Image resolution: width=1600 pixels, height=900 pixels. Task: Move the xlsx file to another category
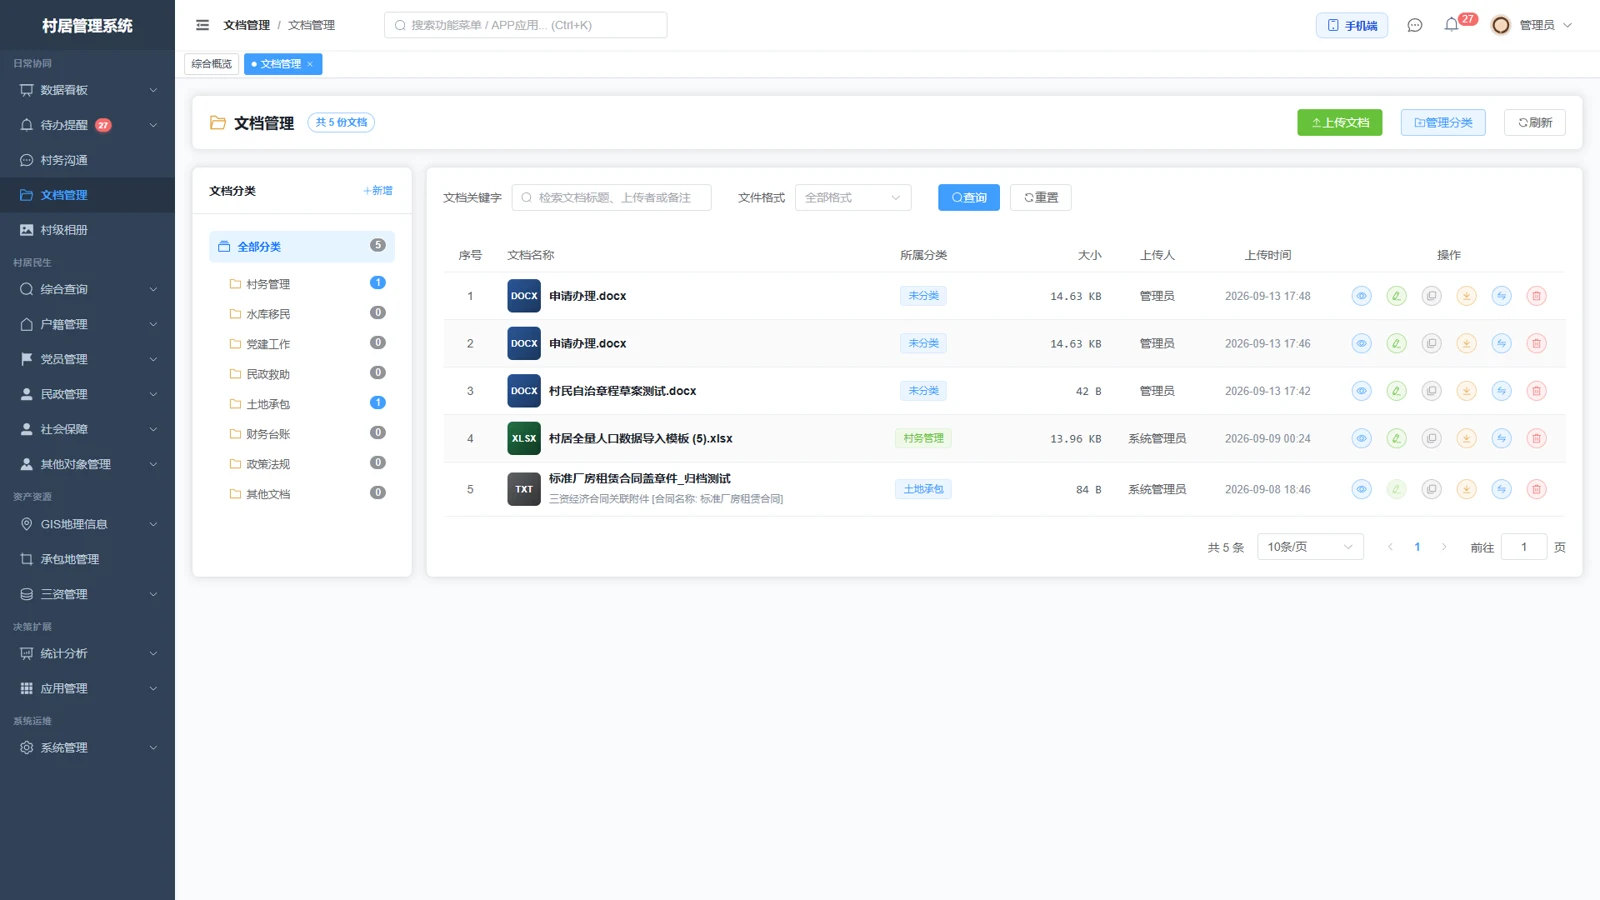[x=1501, y=438]
